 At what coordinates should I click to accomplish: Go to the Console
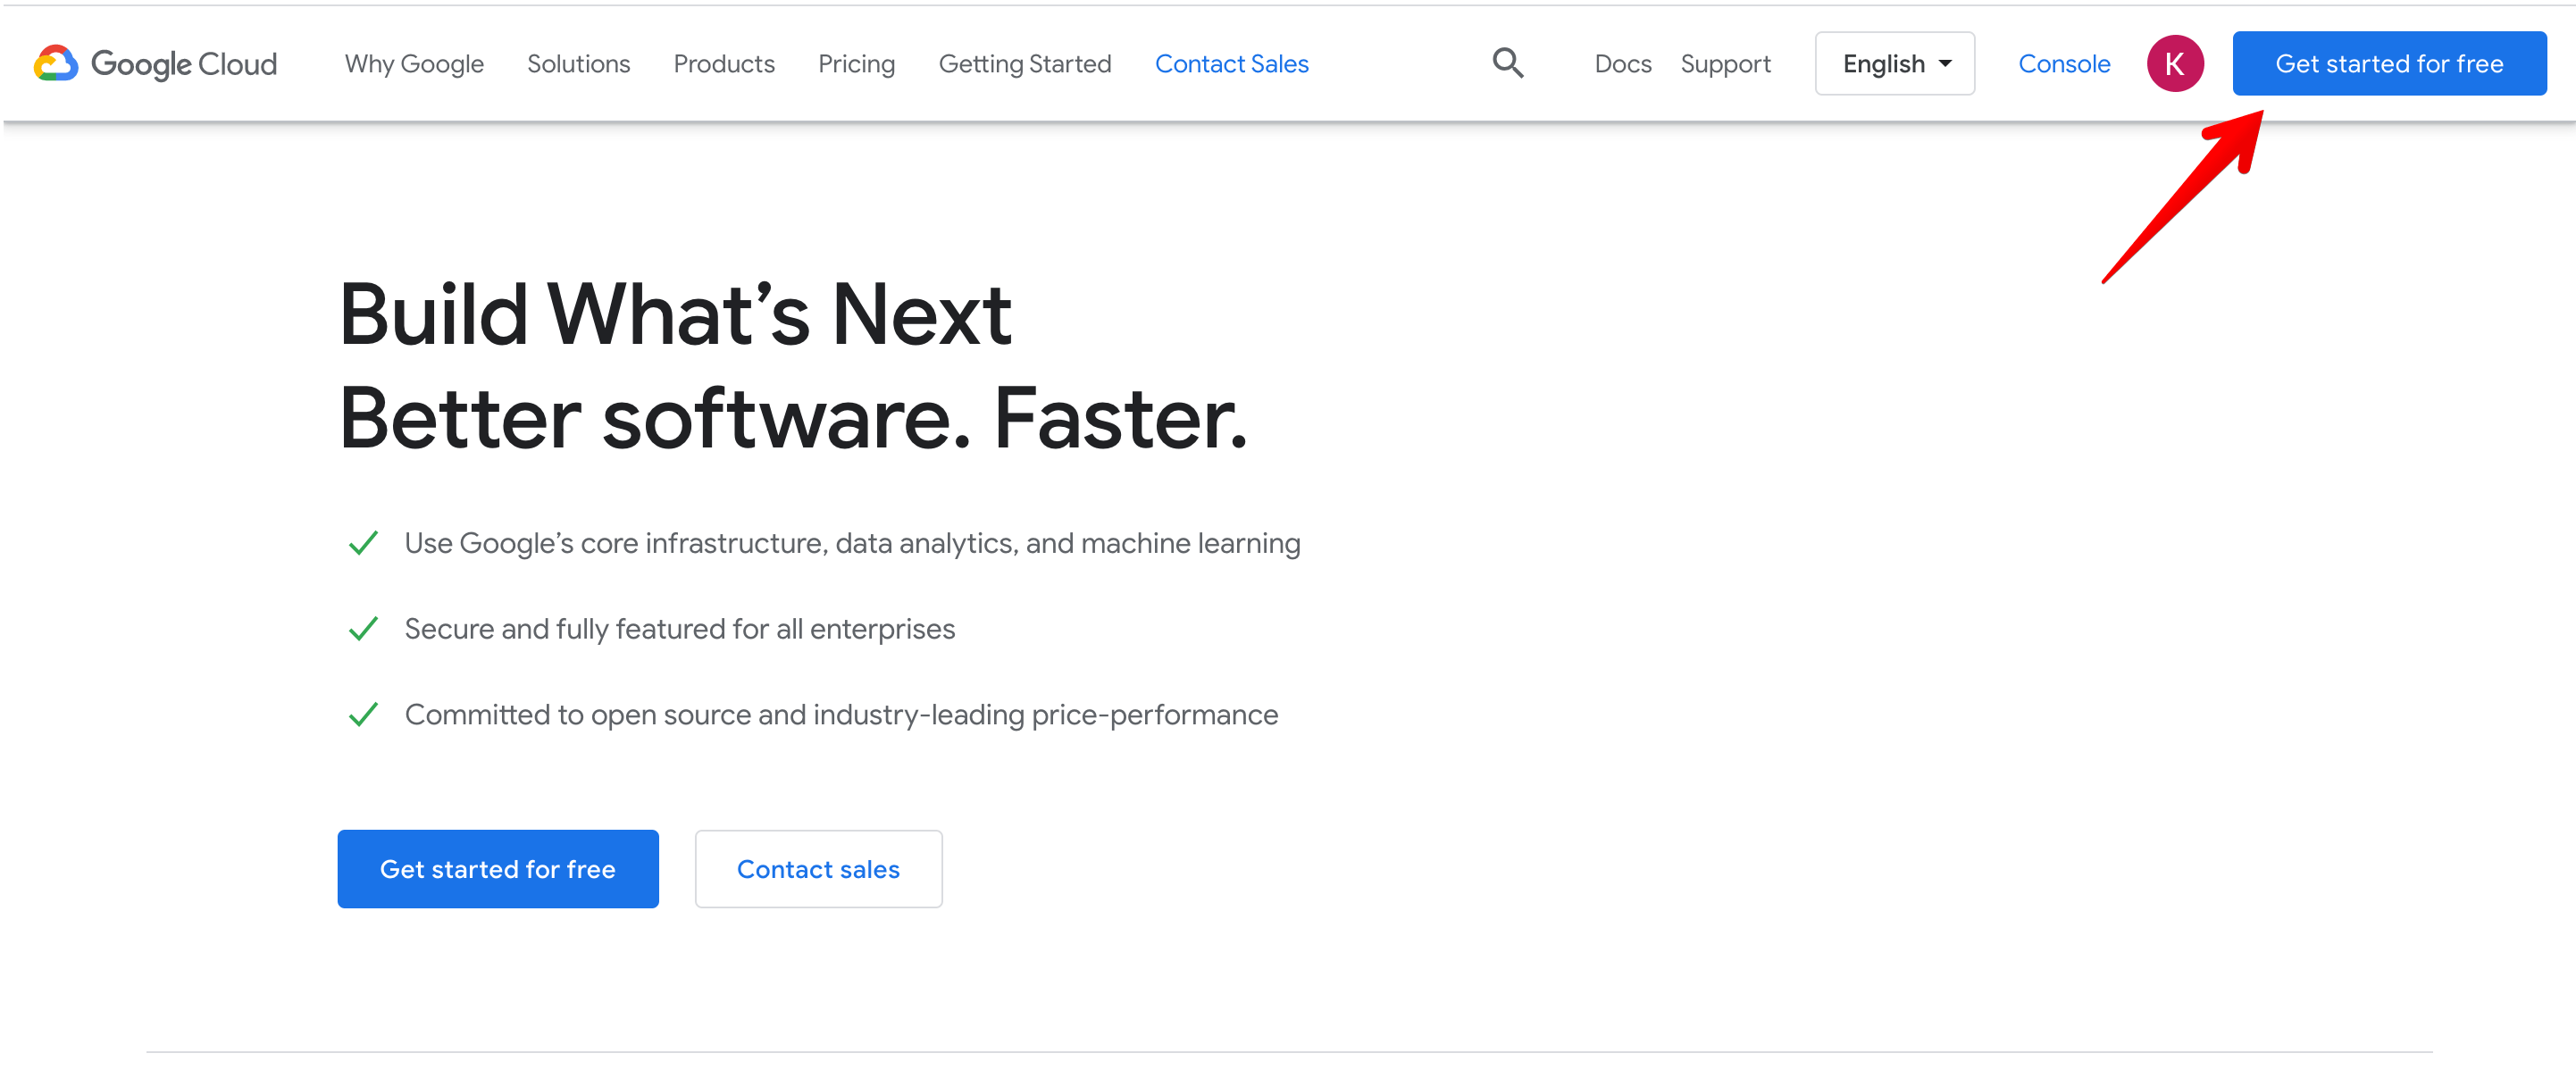(x=2063, y=64)
